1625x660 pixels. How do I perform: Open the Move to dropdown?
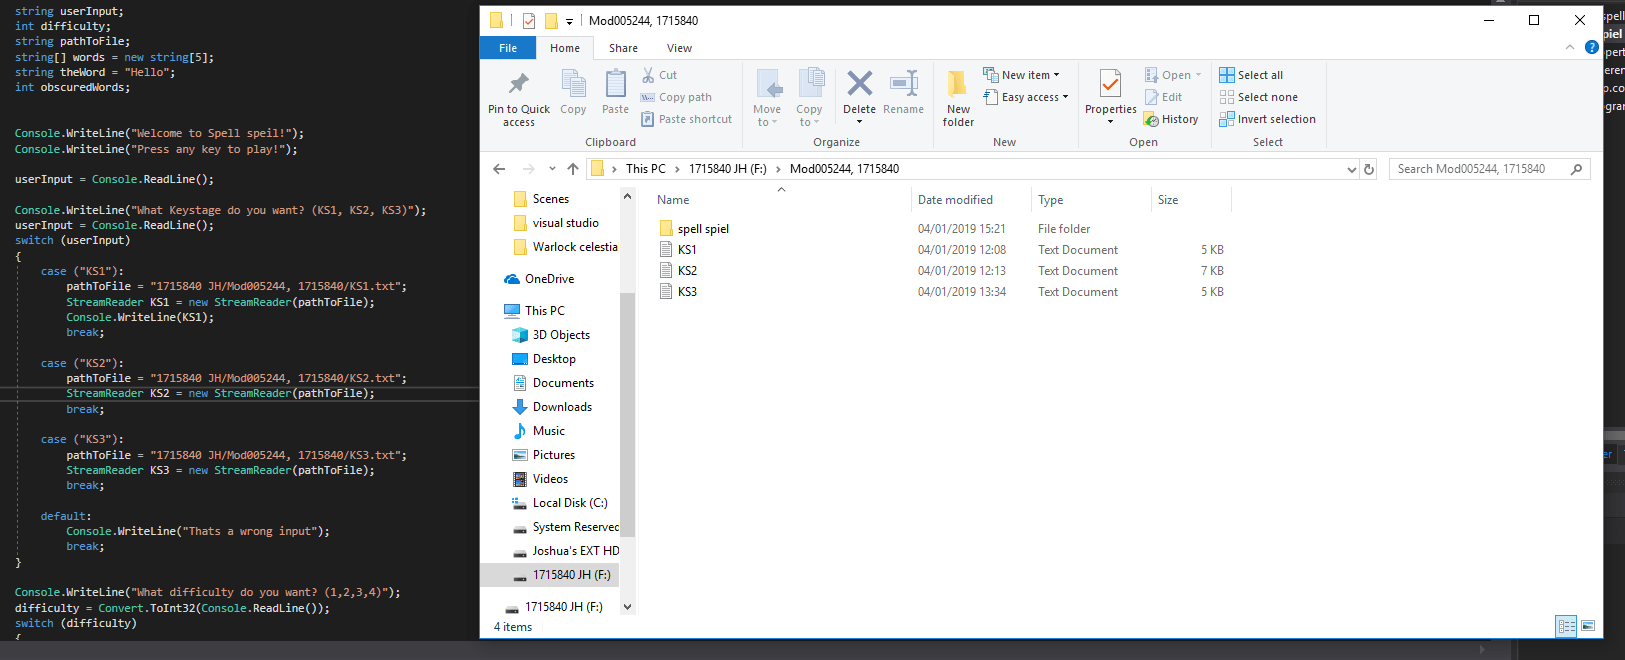click(x=768, y=98)
